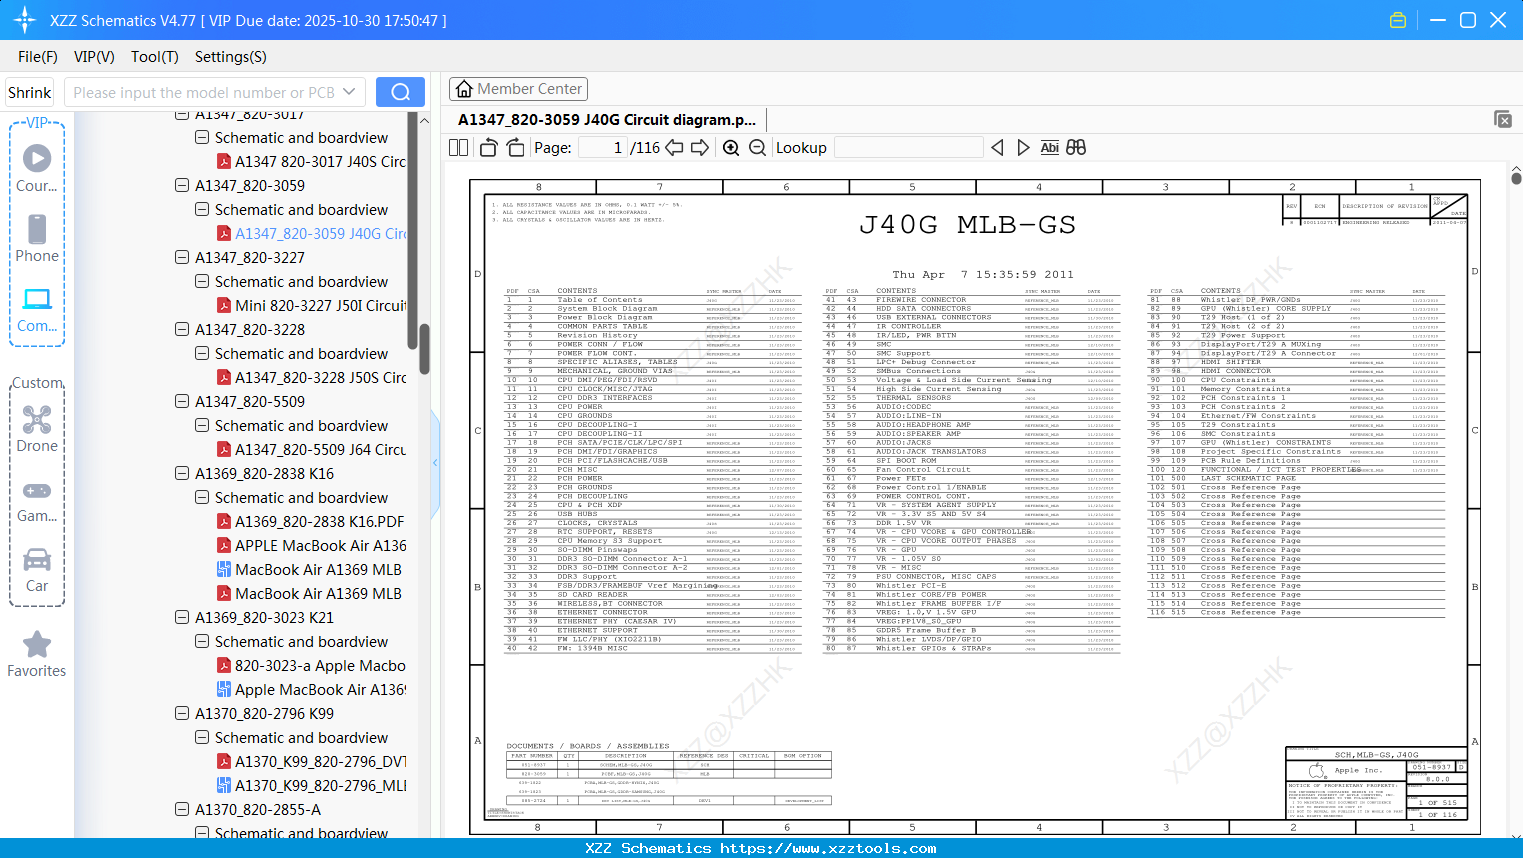Open the A1347_820-5509 J64 circuit file

312,449
